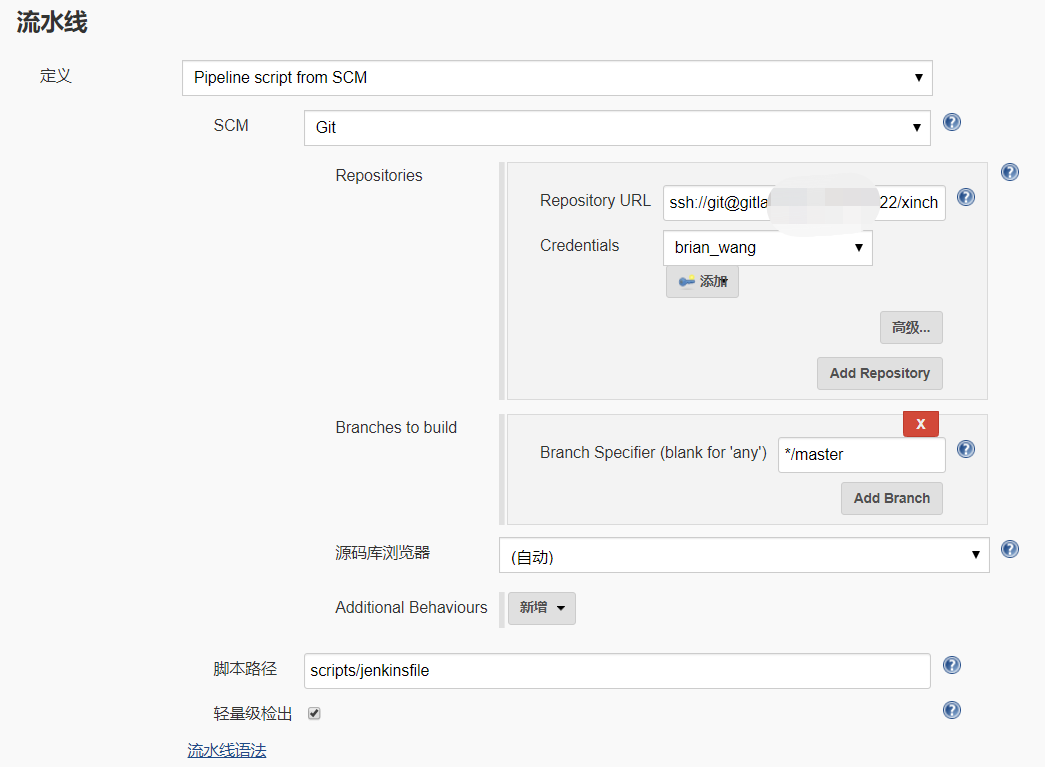Expand the 新增 Additional Behaviours menu
This screenshot has width=1045, height=767.
point(542,608)
